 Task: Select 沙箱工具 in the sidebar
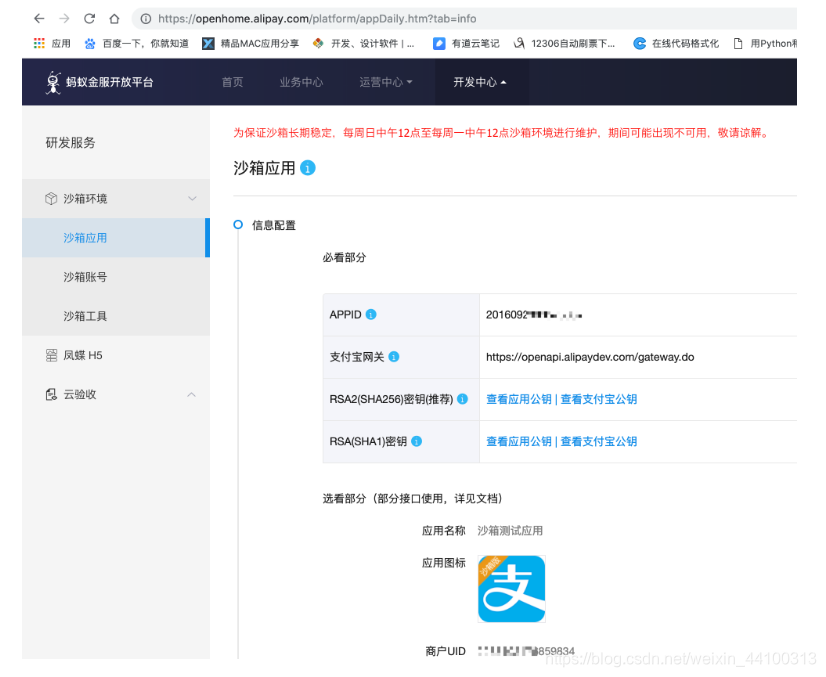(116, 316)
